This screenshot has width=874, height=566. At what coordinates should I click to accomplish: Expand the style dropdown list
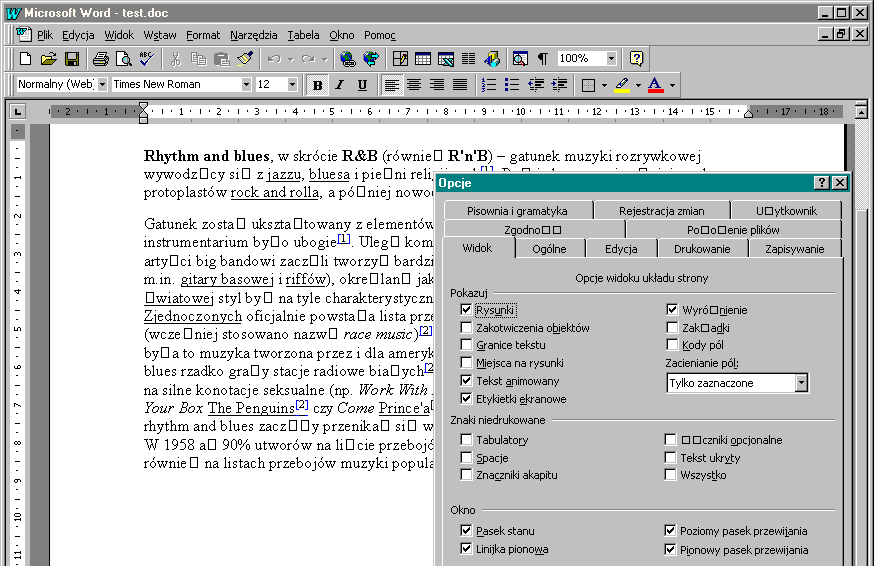click(x=102, y=84)
